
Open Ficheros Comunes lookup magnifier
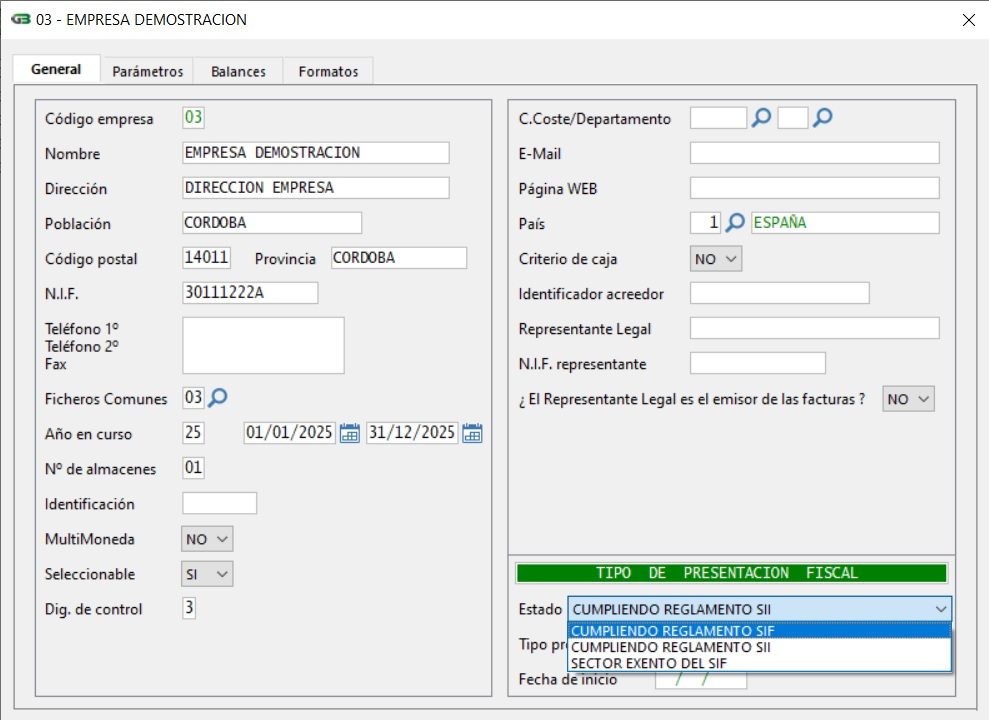click(218, 397)
